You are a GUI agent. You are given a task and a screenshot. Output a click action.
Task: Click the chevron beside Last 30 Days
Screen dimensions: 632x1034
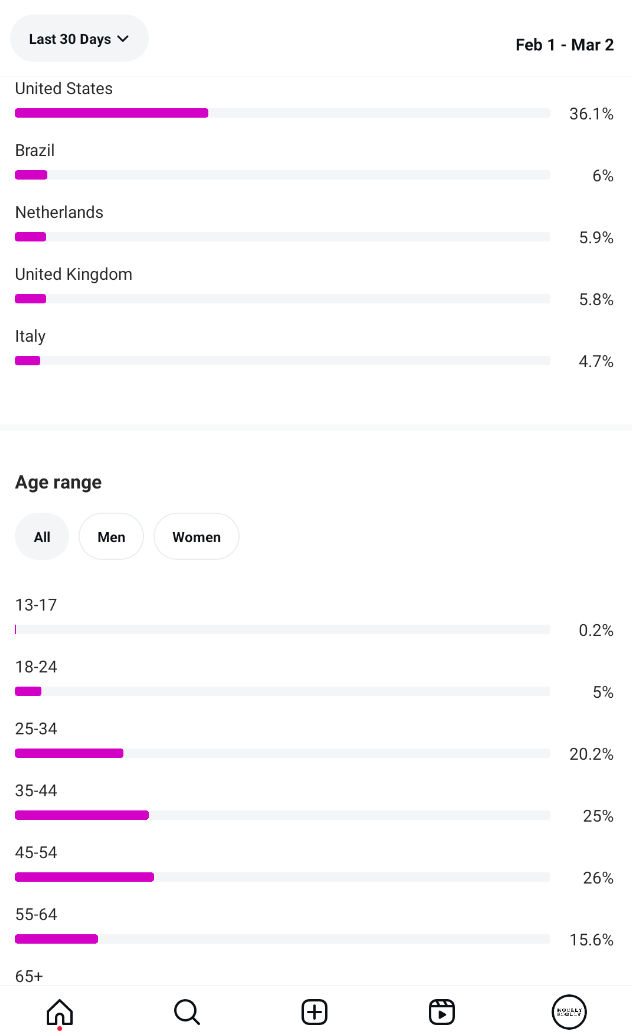[x=123, y=39]
